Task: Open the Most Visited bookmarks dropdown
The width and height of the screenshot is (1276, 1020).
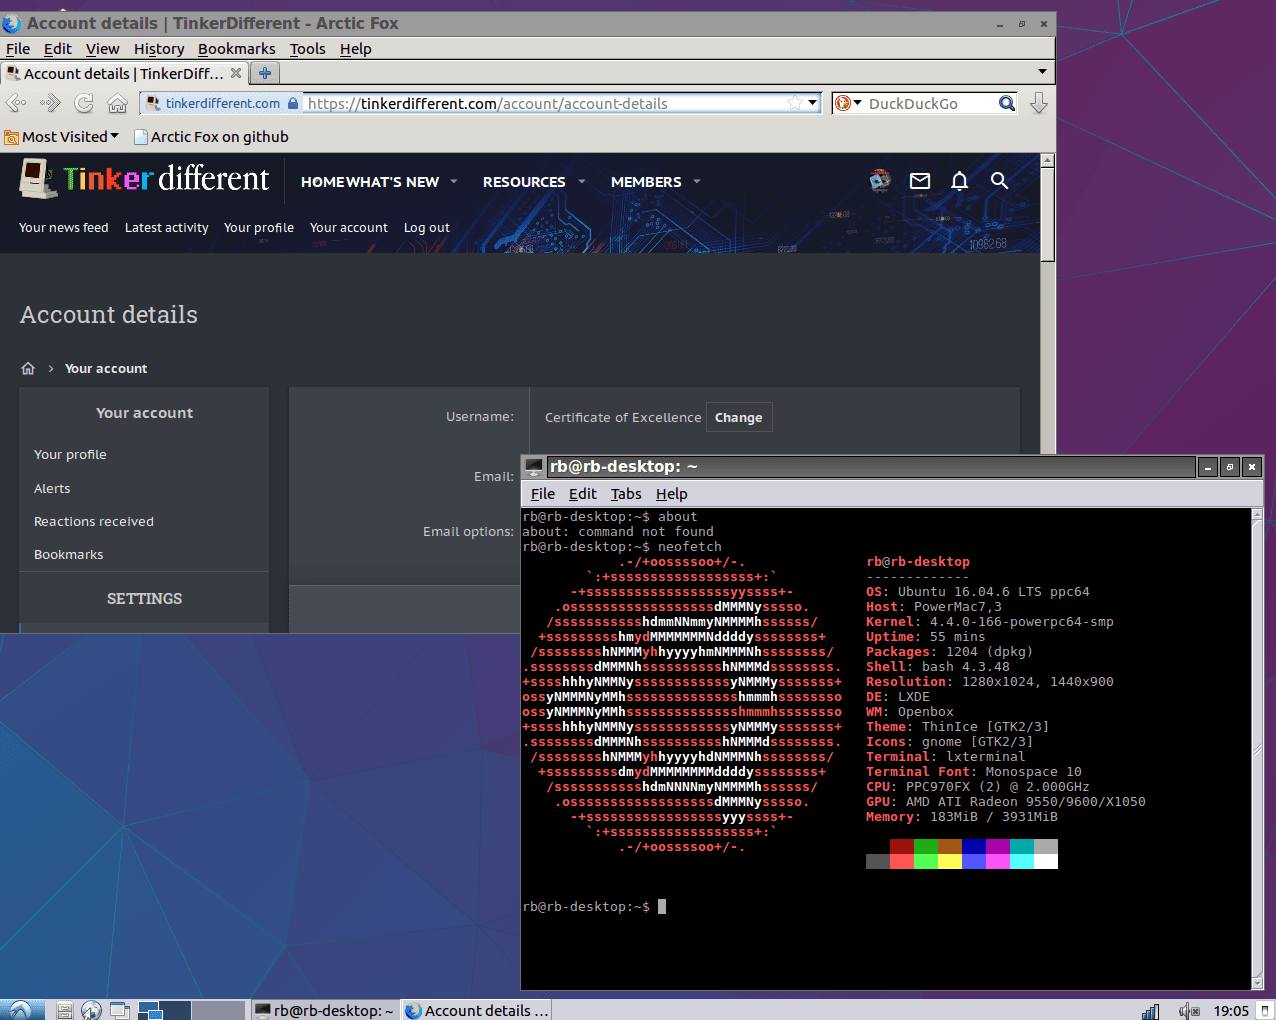Action: 61,136
